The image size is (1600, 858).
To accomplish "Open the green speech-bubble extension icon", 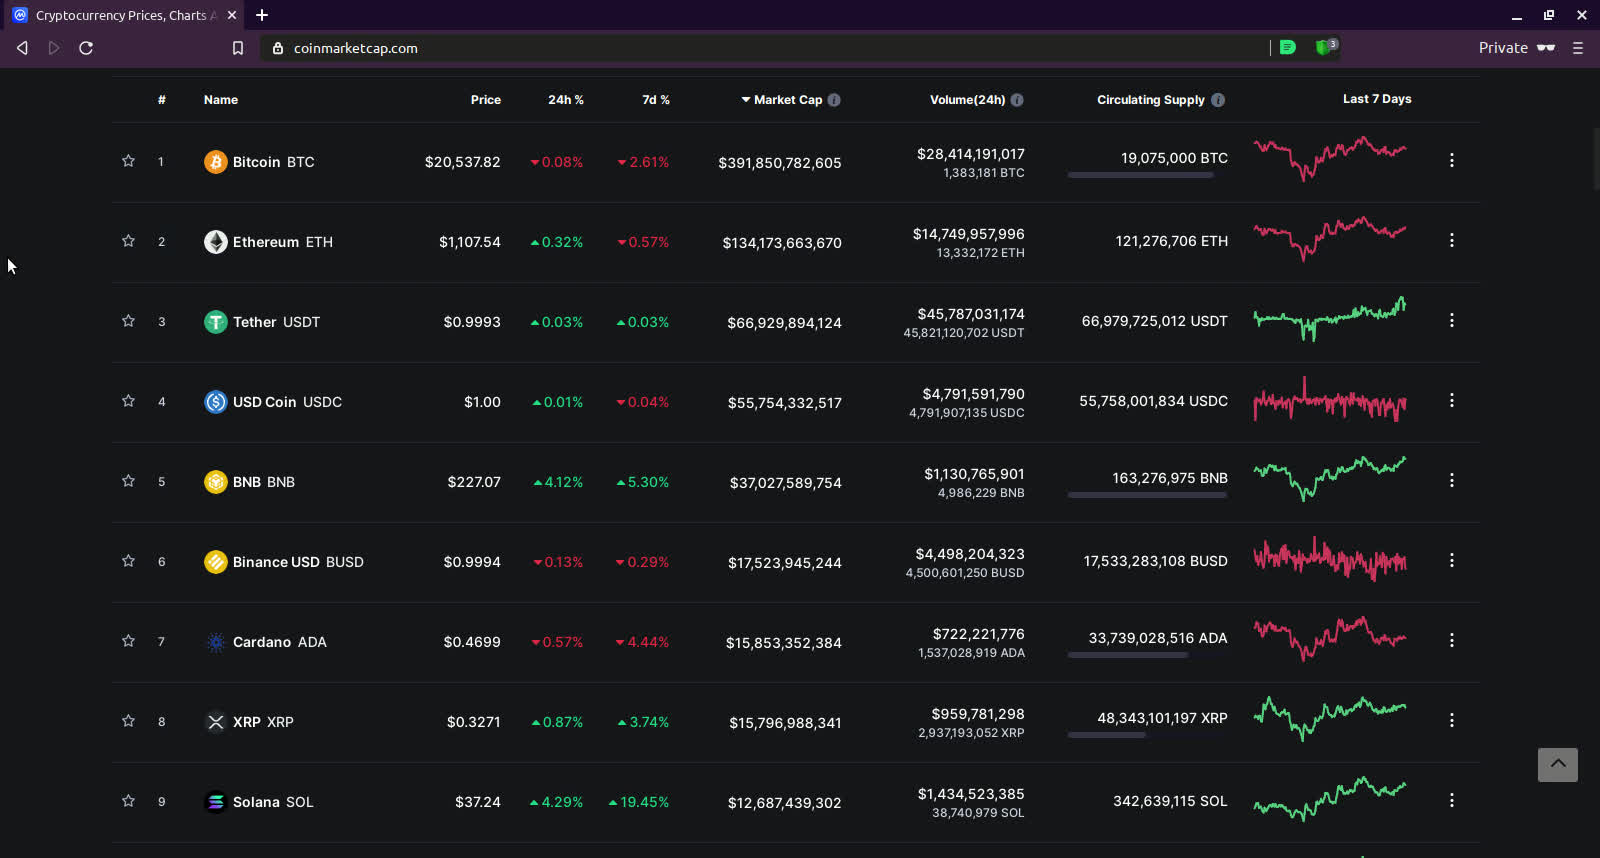I will tap(1288, 47).
